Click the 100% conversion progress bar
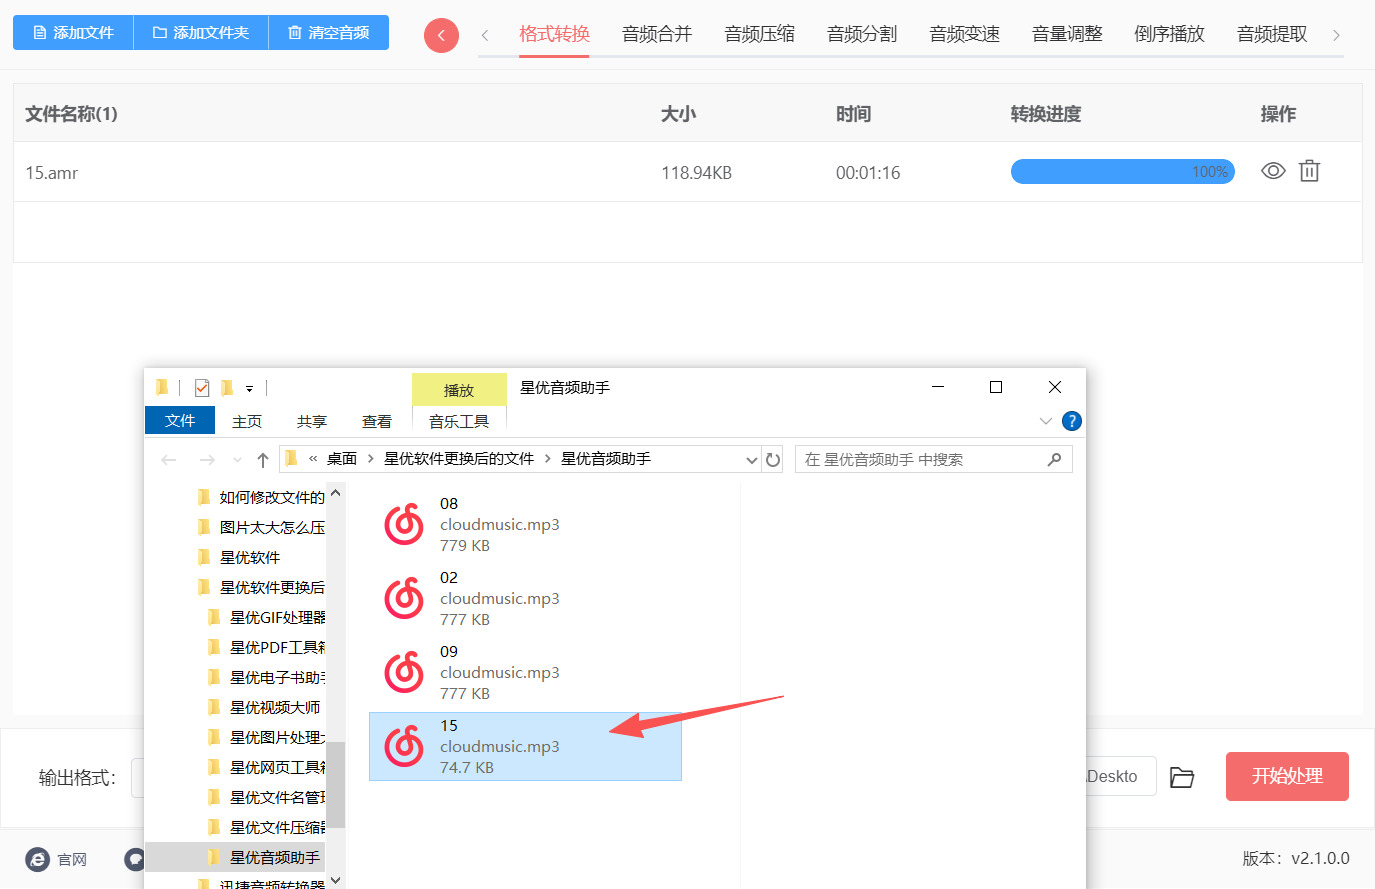This screenshot has width=1375, height=889. (1123, 172)
